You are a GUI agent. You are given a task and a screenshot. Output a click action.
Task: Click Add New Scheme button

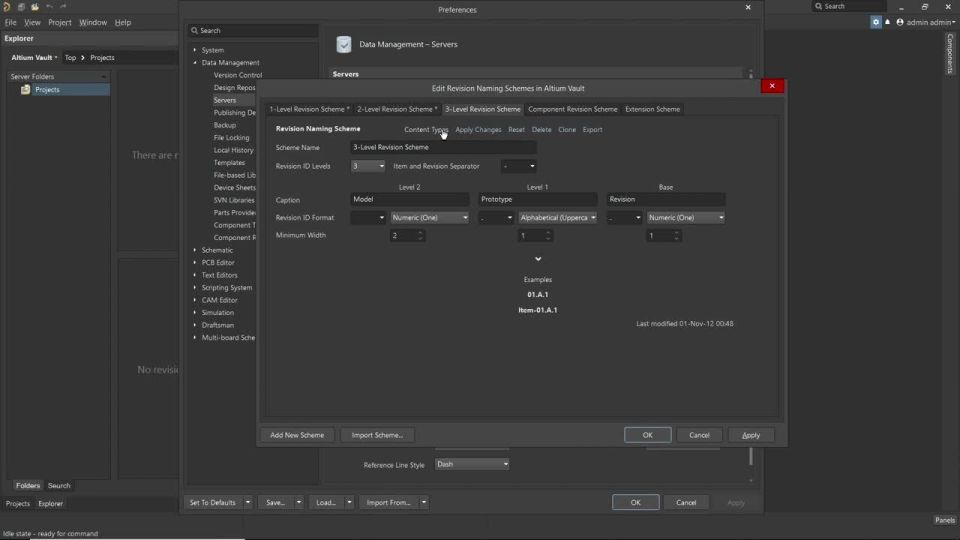(297, 435)
